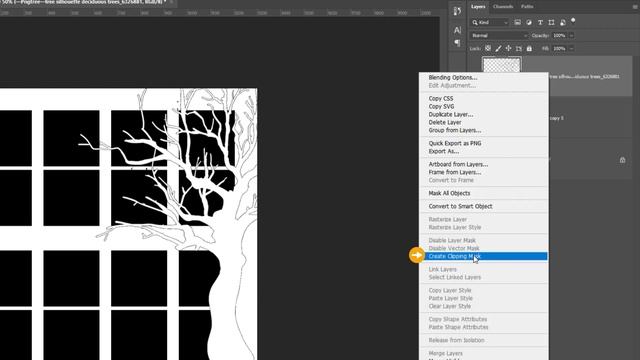Choose Quick Export as PNG
Image resolution: width=640 pixels, height=360 pixels.
point(455,143)
